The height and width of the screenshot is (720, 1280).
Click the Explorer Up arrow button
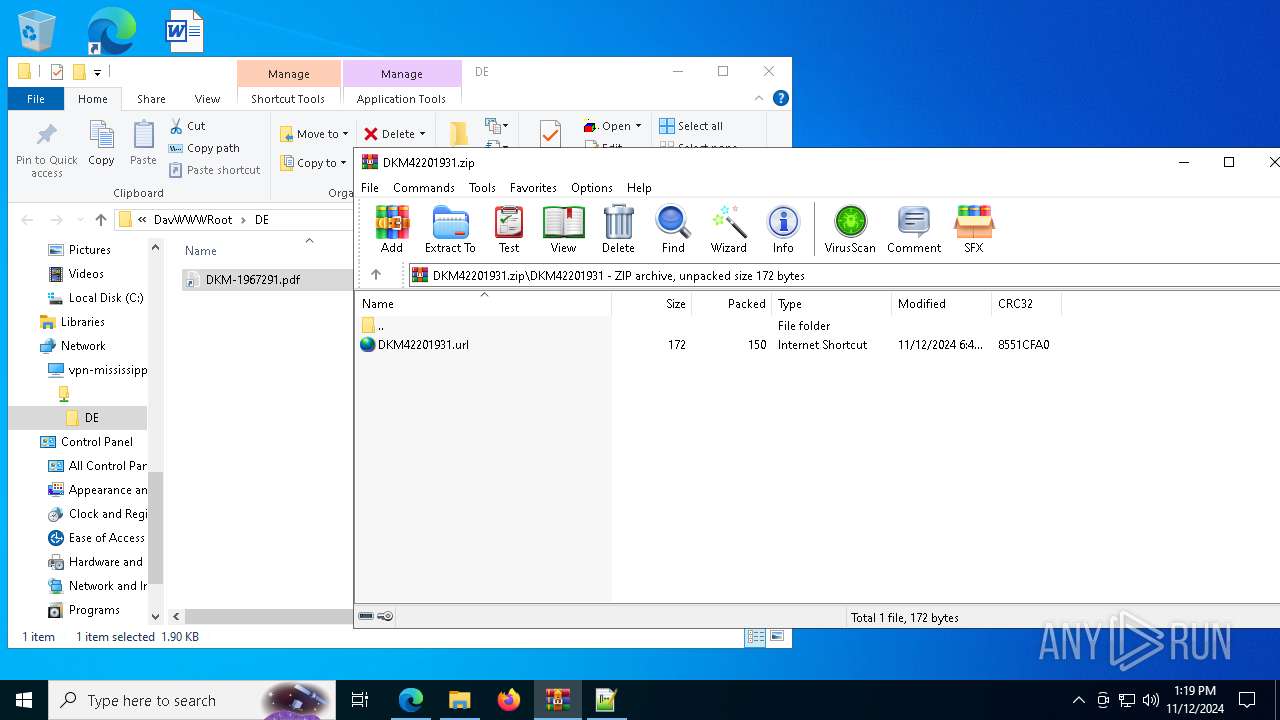[x=100, y=220]
